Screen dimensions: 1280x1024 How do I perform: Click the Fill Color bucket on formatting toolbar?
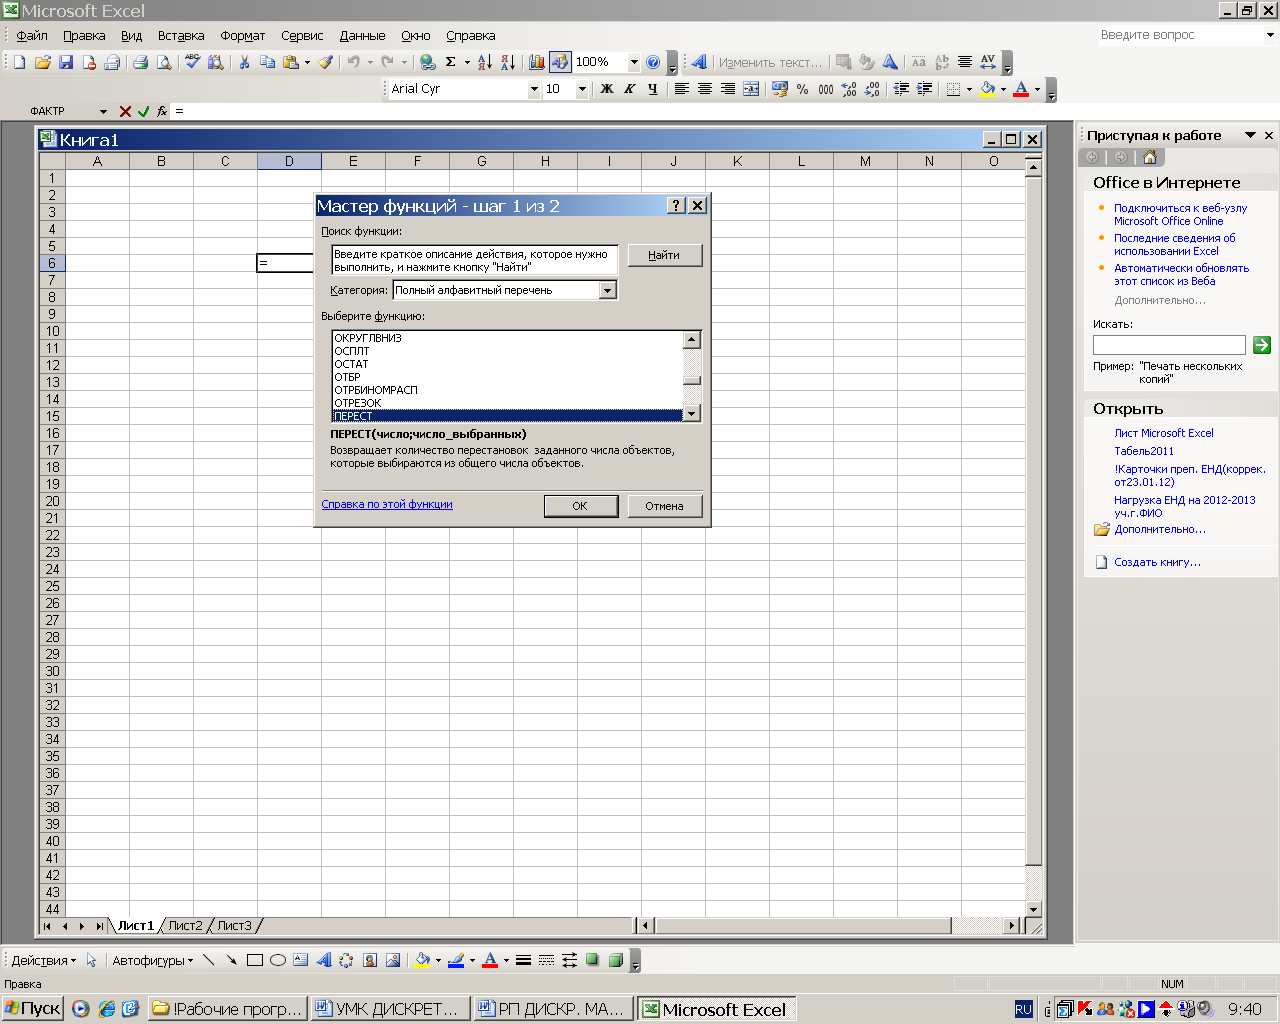(x=987, y=89)
